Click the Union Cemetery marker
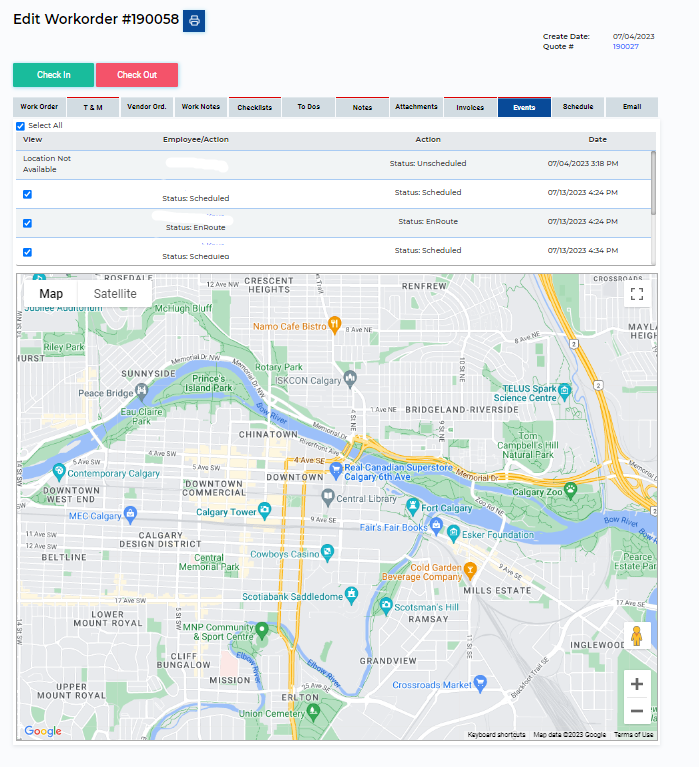Screen dimensions: 699x767 tap(314, 712)
